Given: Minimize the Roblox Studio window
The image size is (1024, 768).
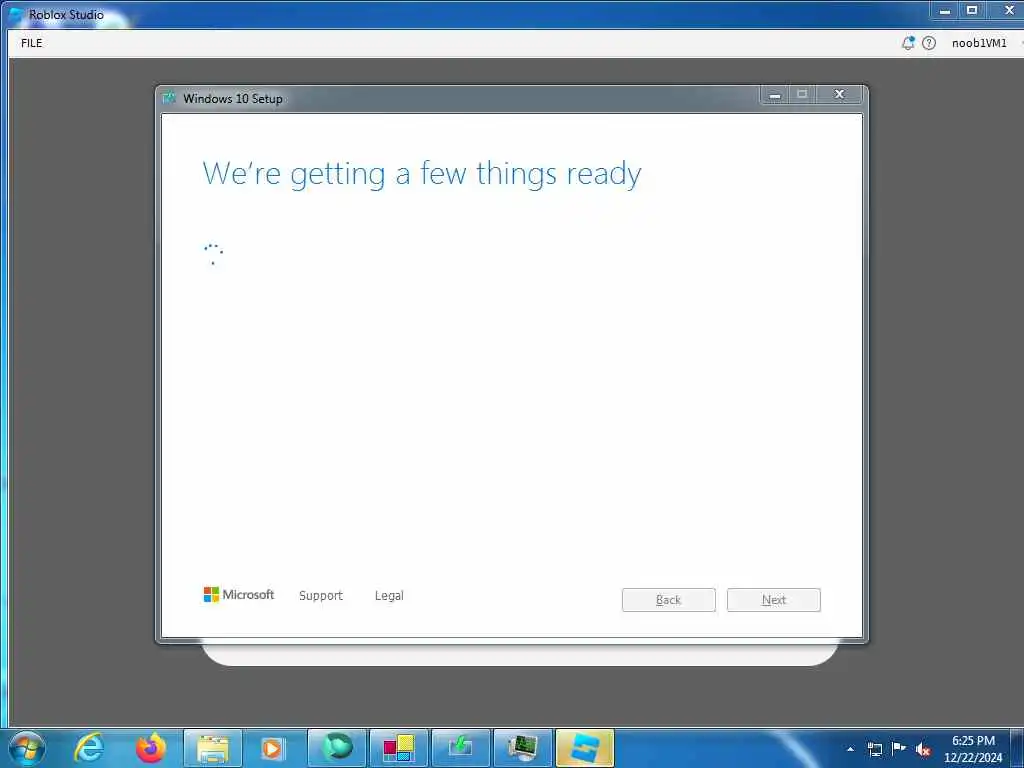Looking at the screenshot, I should click(944, 10).
